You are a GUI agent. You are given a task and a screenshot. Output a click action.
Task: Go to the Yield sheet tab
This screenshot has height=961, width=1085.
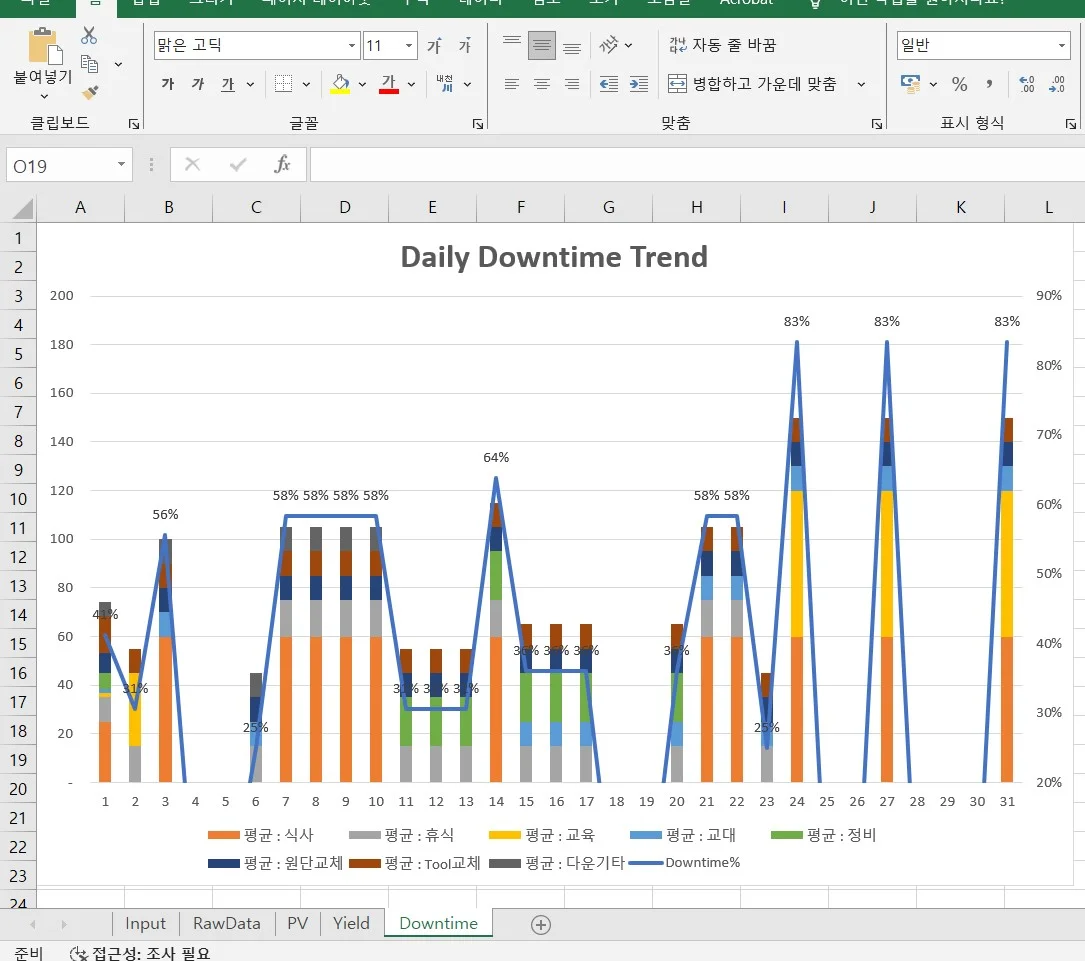(x=352, y=924)
